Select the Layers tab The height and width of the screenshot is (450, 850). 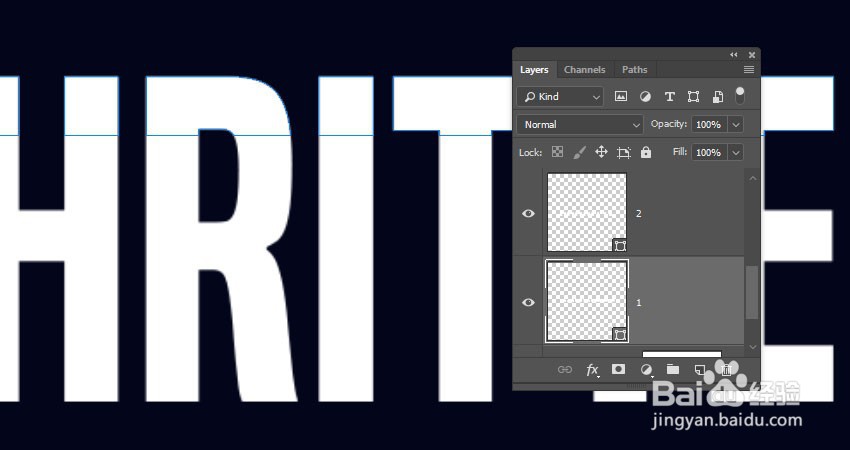tap(534, 69)
